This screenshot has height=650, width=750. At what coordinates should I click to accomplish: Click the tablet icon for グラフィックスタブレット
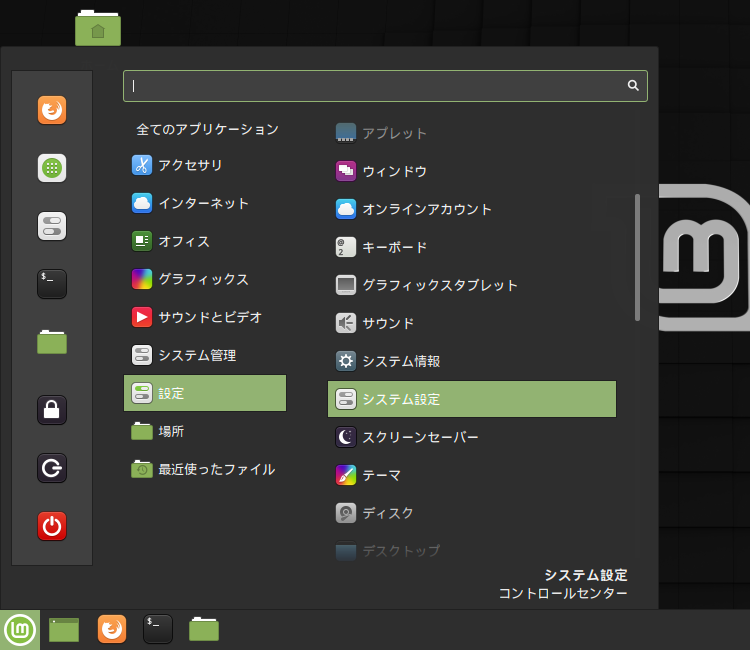[346, 285]
